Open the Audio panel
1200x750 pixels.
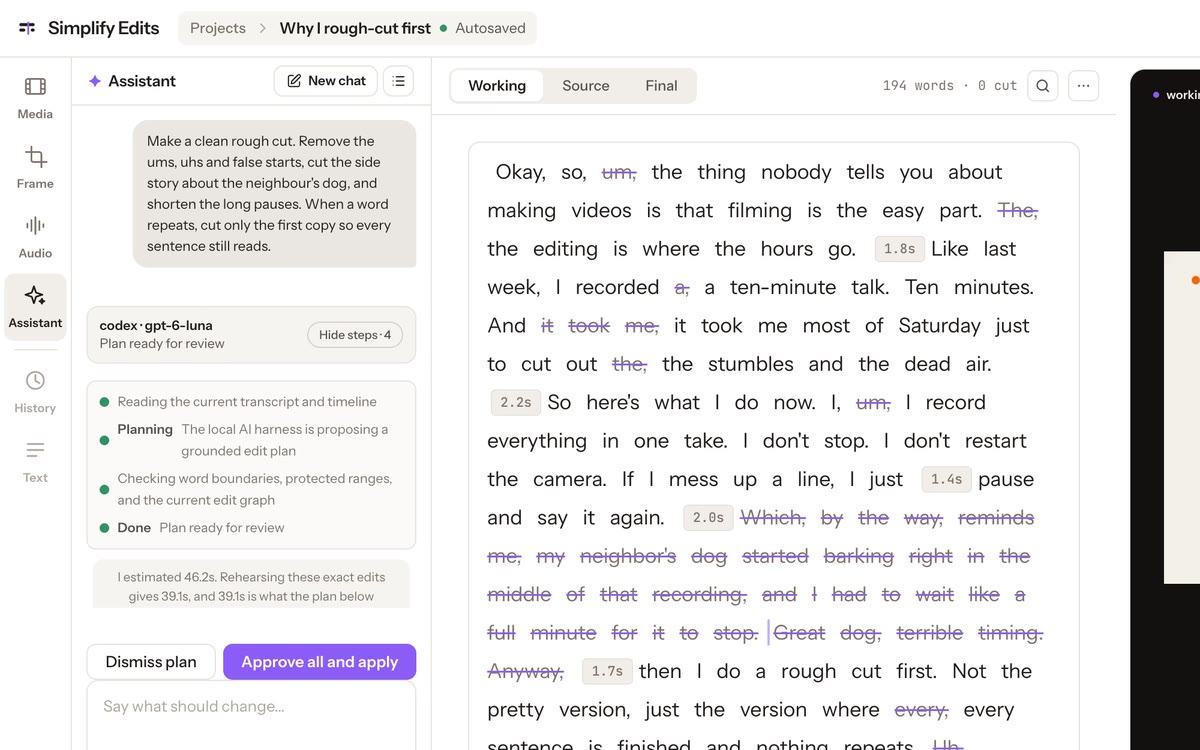coord(35,238)
